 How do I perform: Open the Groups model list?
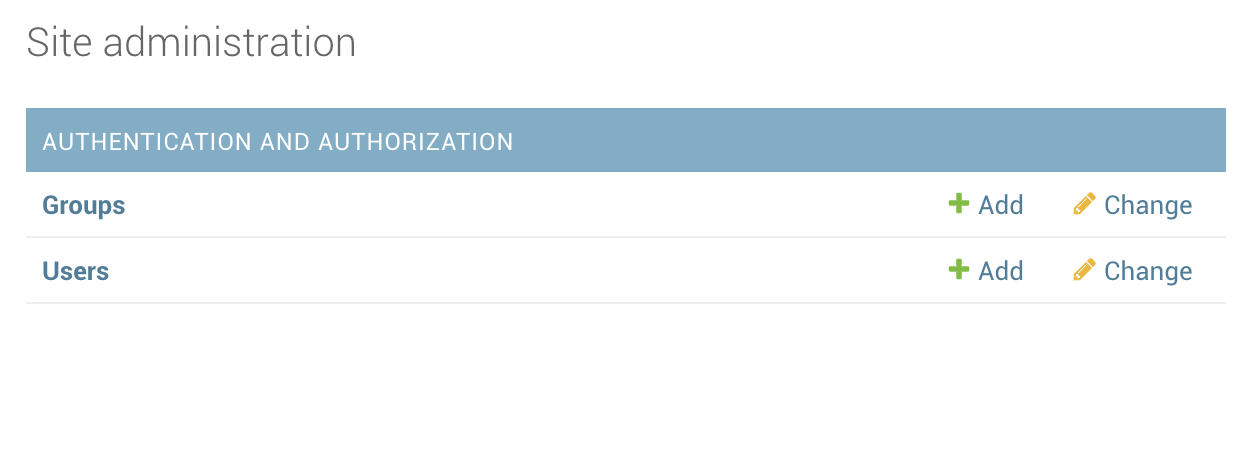point(84,205)
